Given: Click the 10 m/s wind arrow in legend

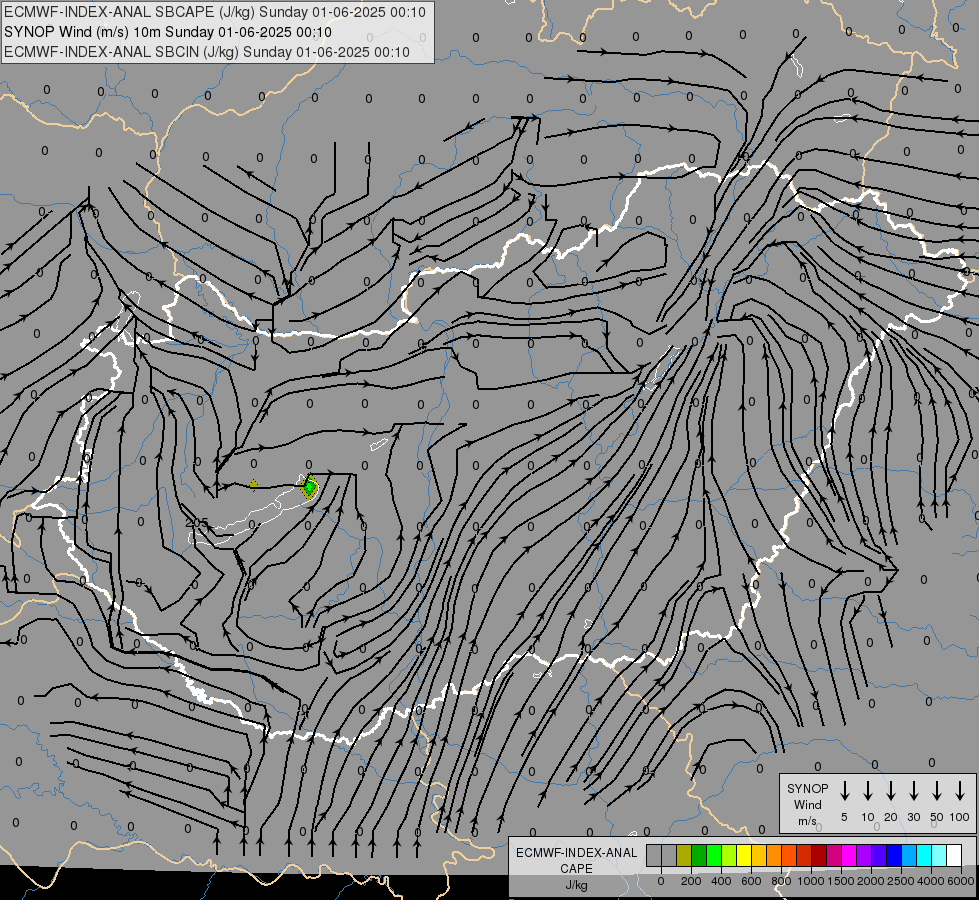Looking at the screenshot, I should [x=867, y=791].
